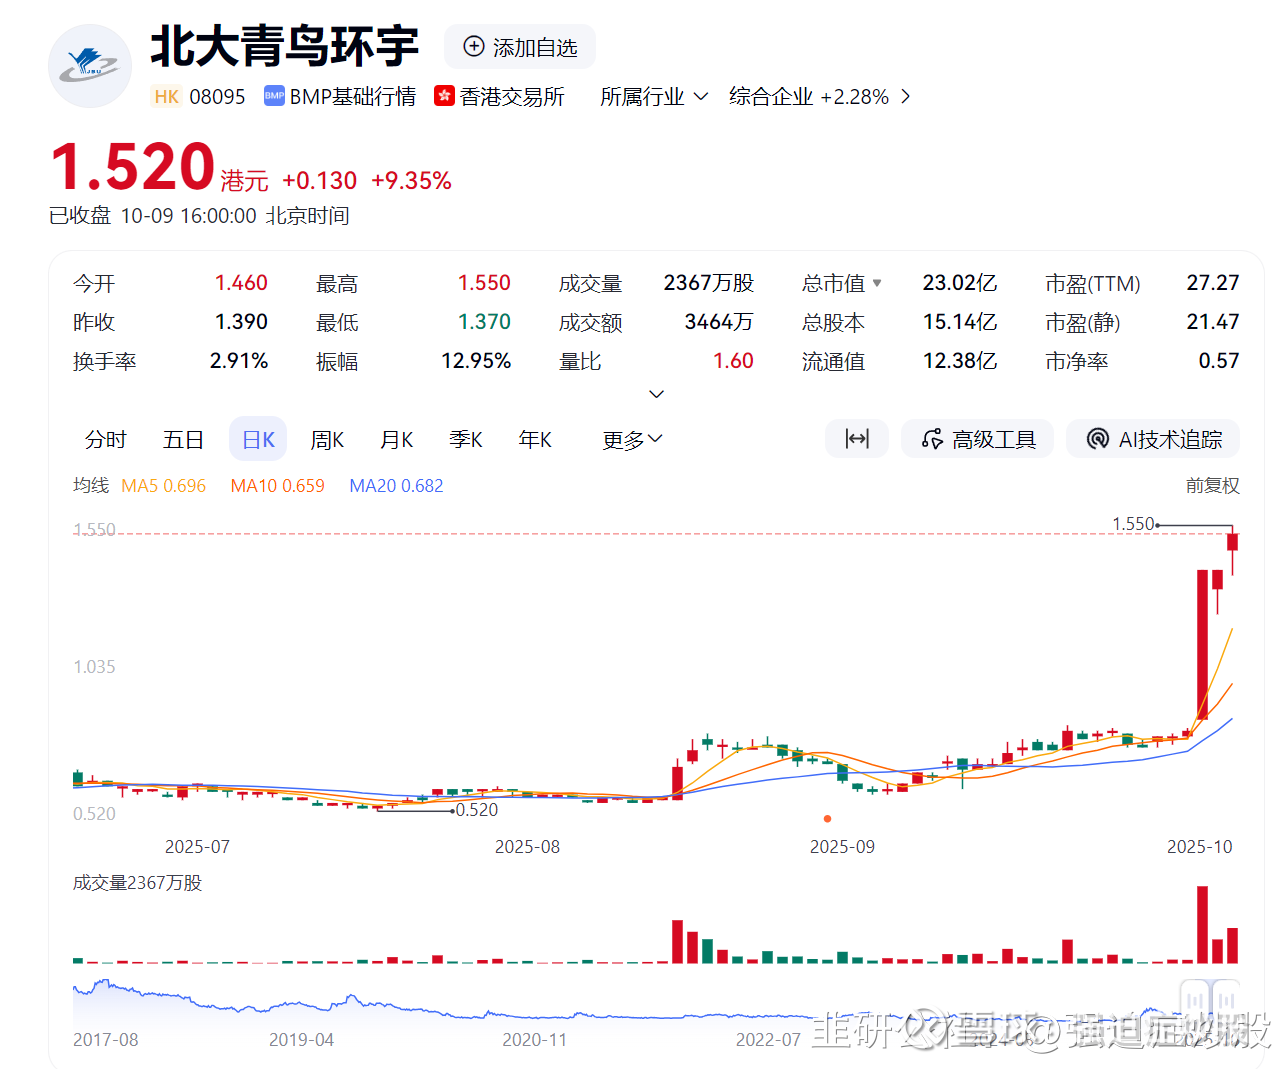Click the +9.35% change percentage
This screenshot has width=1287, height=1069.
click(411, 180)
